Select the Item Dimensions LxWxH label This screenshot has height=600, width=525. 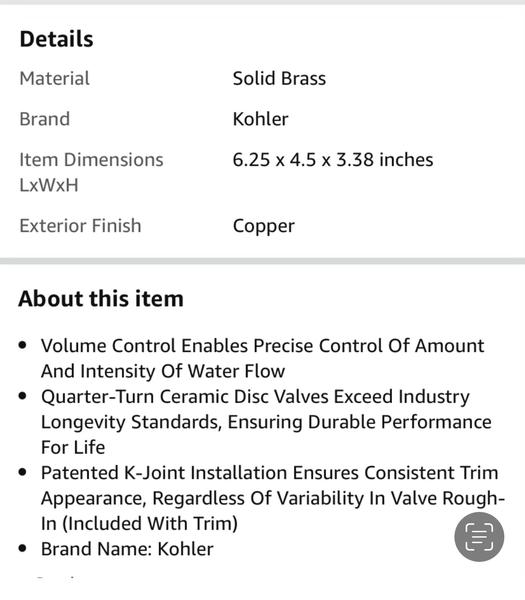pyautogui.click(x=91, y=172)
